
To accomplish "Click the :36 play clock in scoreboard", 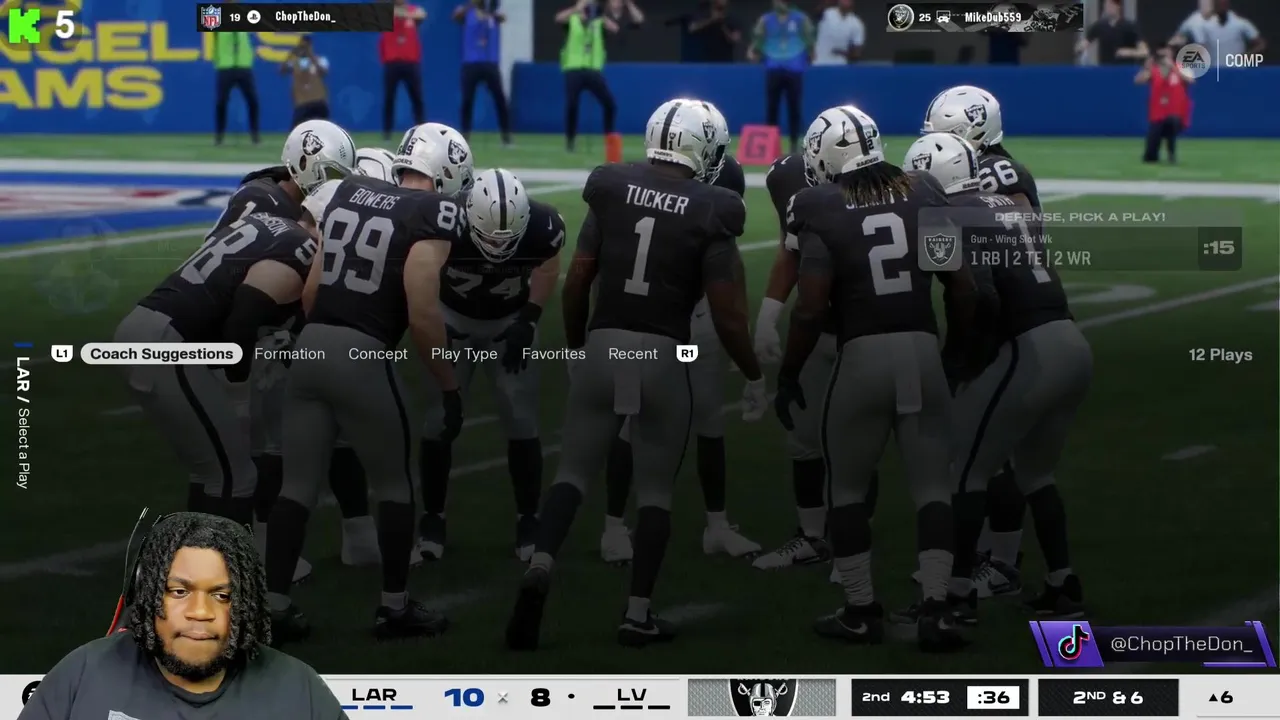I will 993,697.
